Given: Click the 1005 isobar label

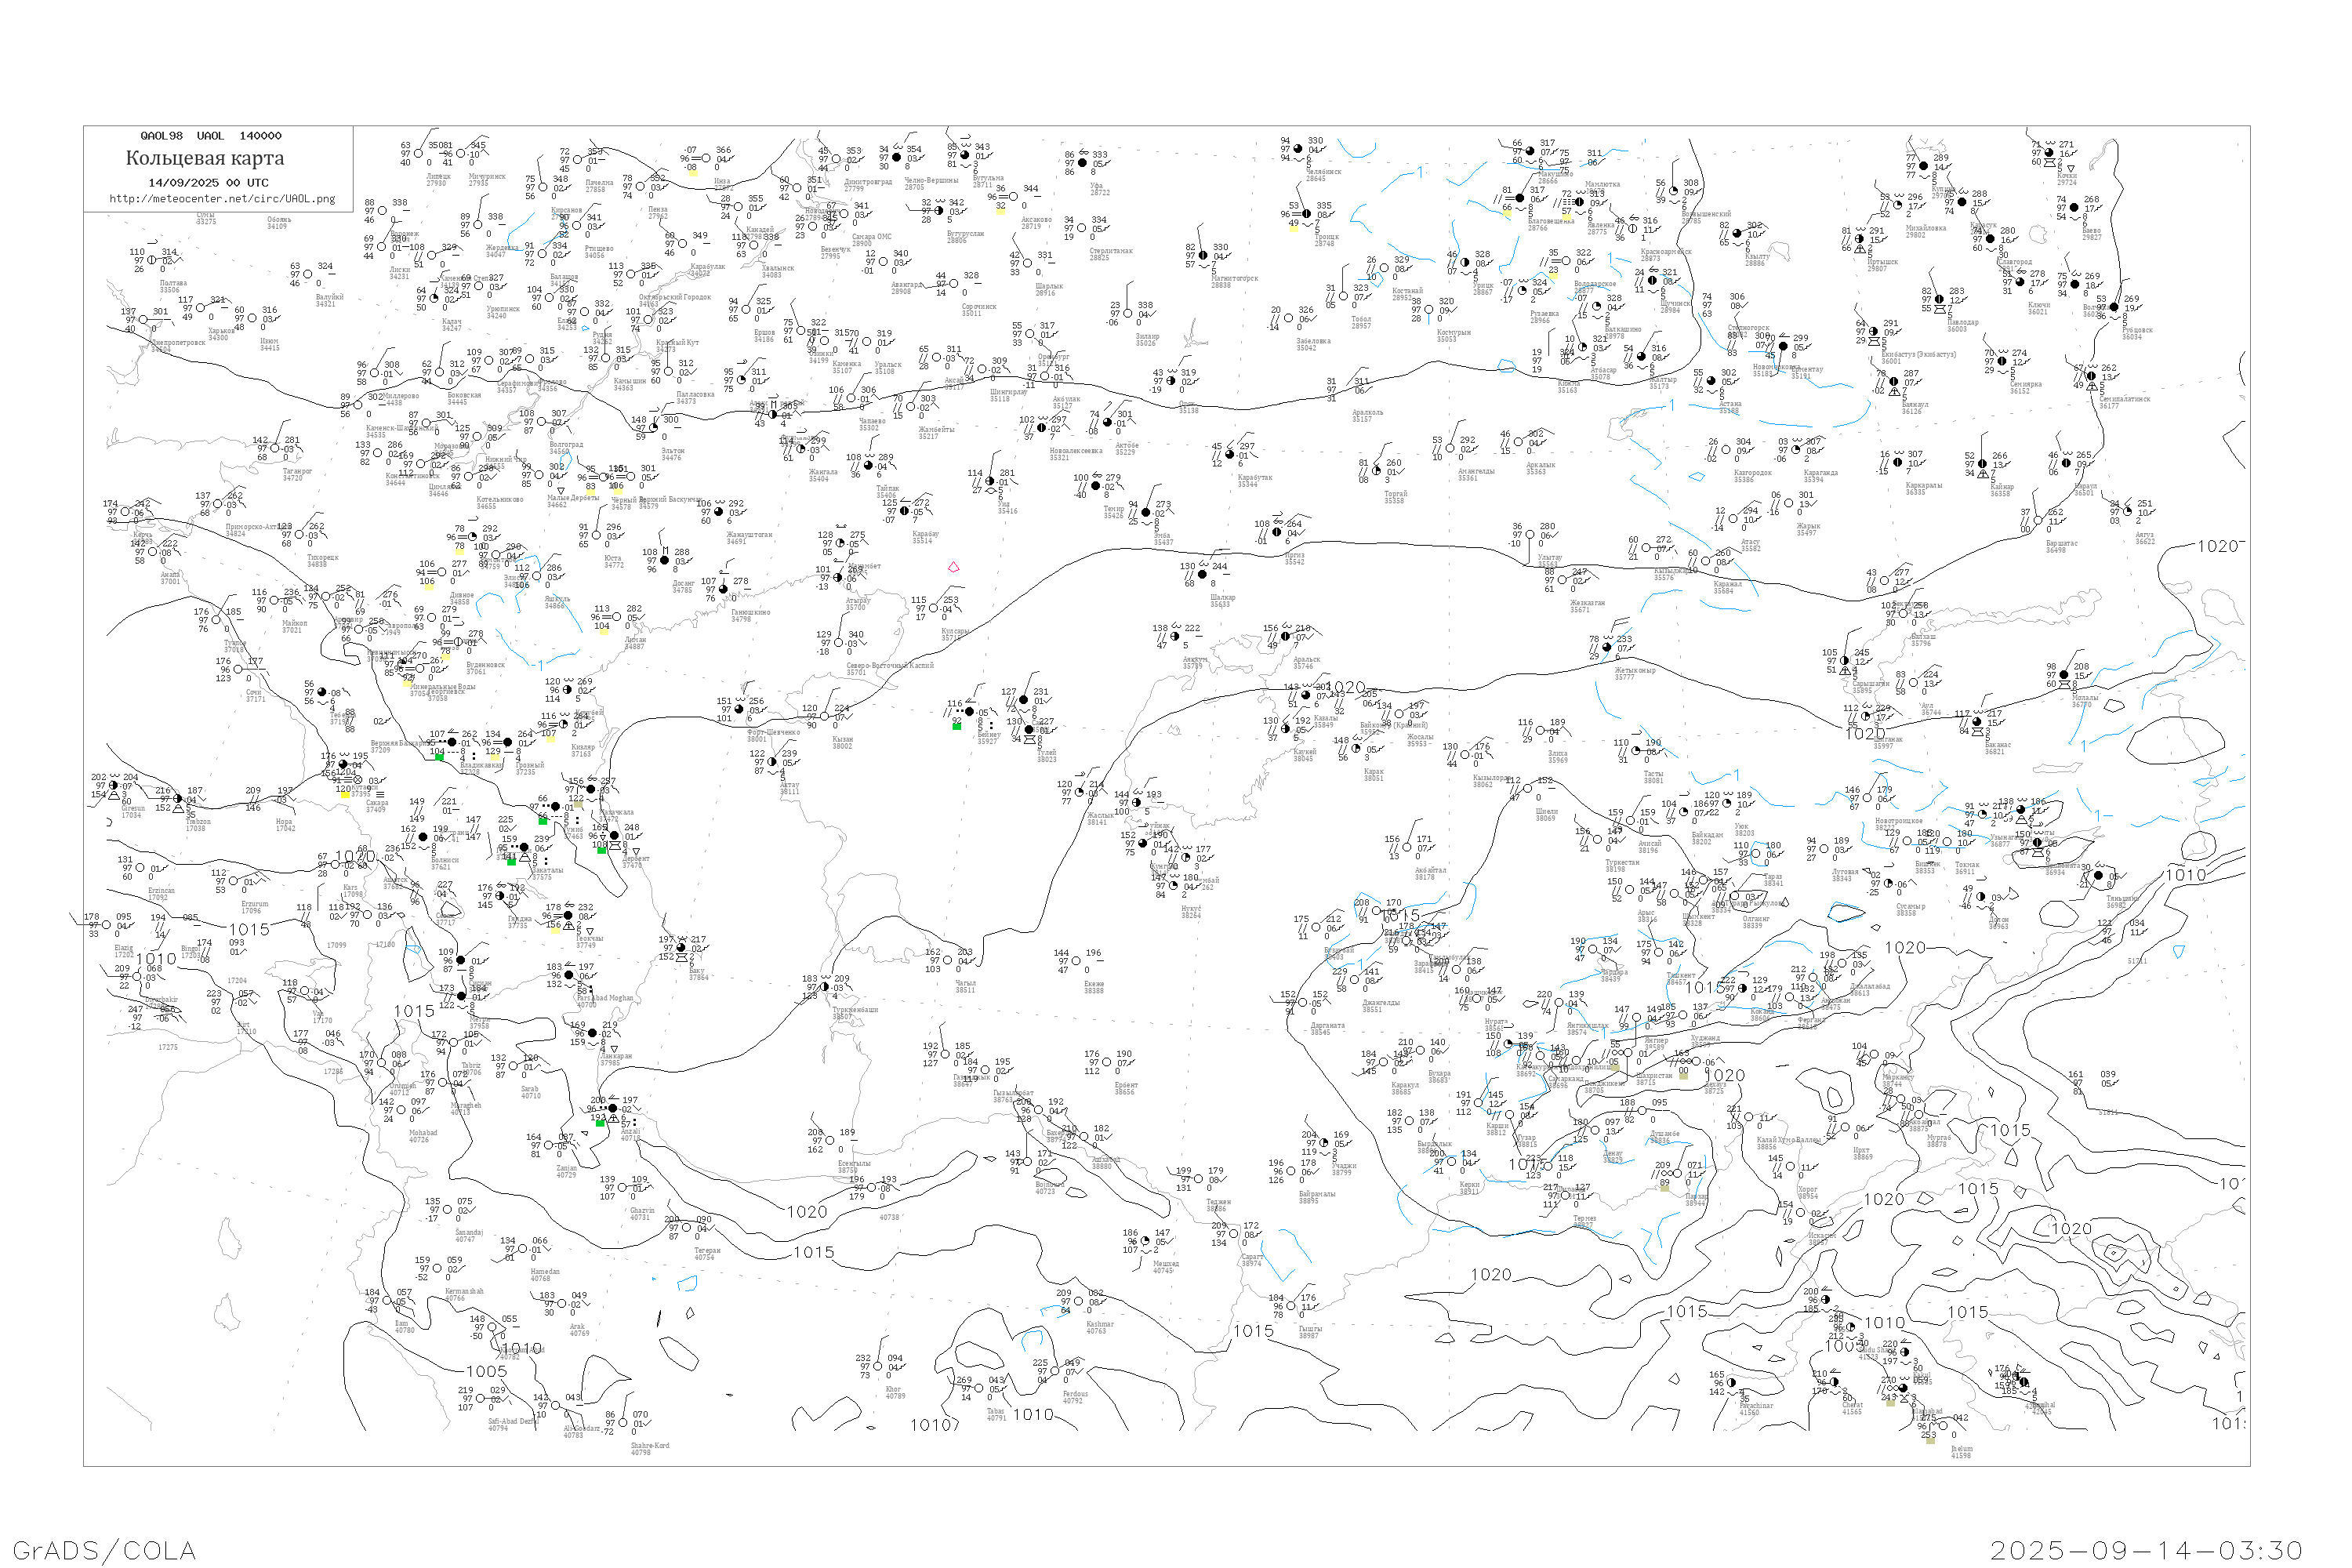Looking at the screenshot, I should tap(487, 1371).
